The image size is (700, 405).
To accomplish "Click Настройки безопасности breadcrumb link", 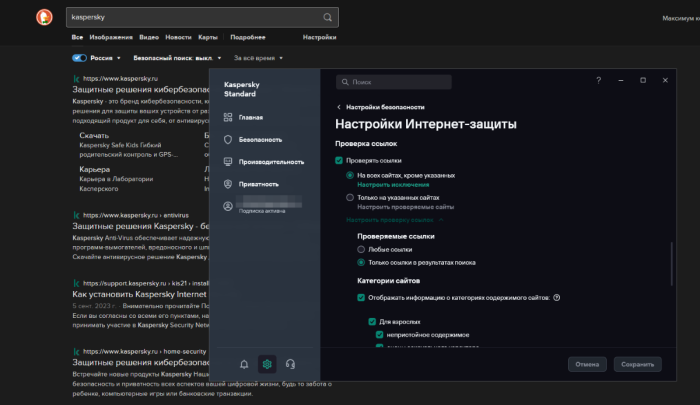I will pos(385,107).
